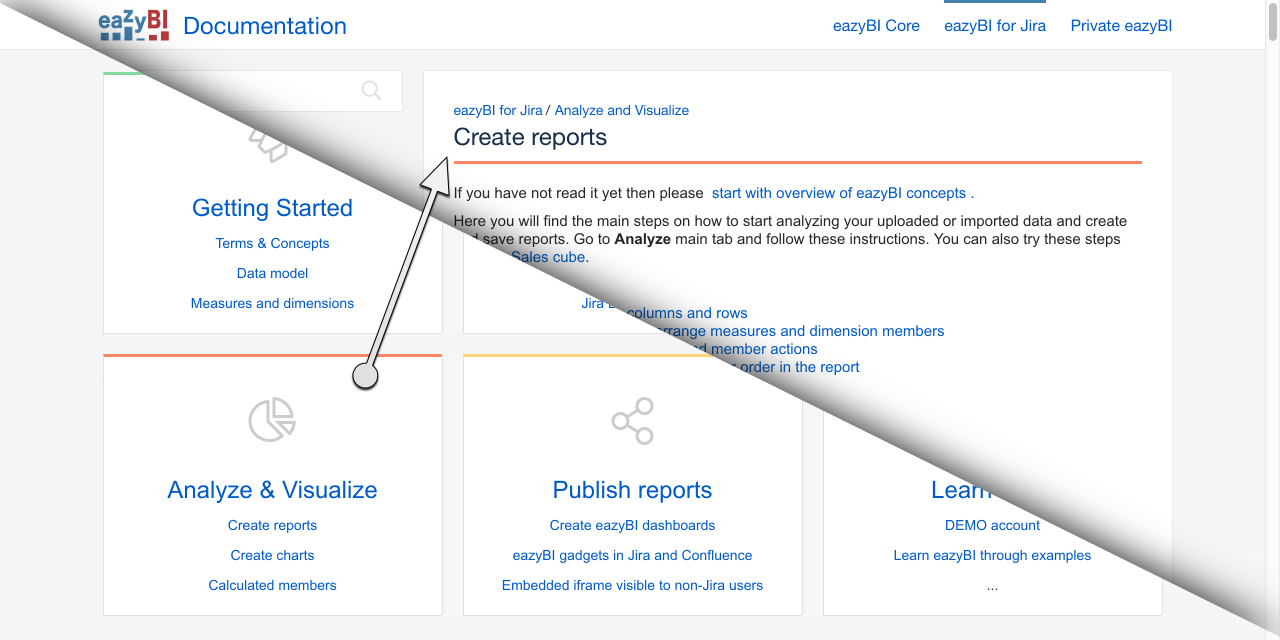This screenshot has height=640, width=1280.
Task: Open Create charts link
Action: click(x=272, y=555)
